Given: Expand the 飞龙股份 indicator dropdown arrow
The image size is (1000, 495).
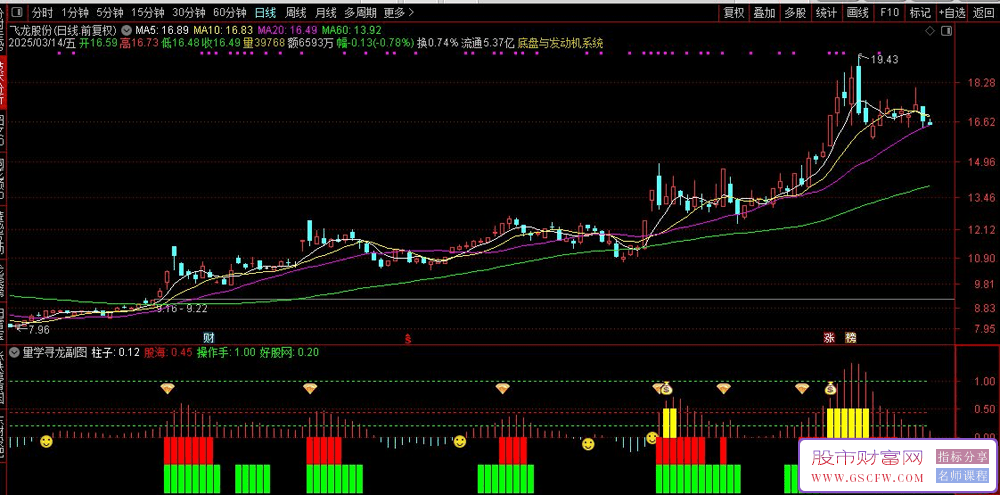Looking at the screenshot, I should coord(126,30).
